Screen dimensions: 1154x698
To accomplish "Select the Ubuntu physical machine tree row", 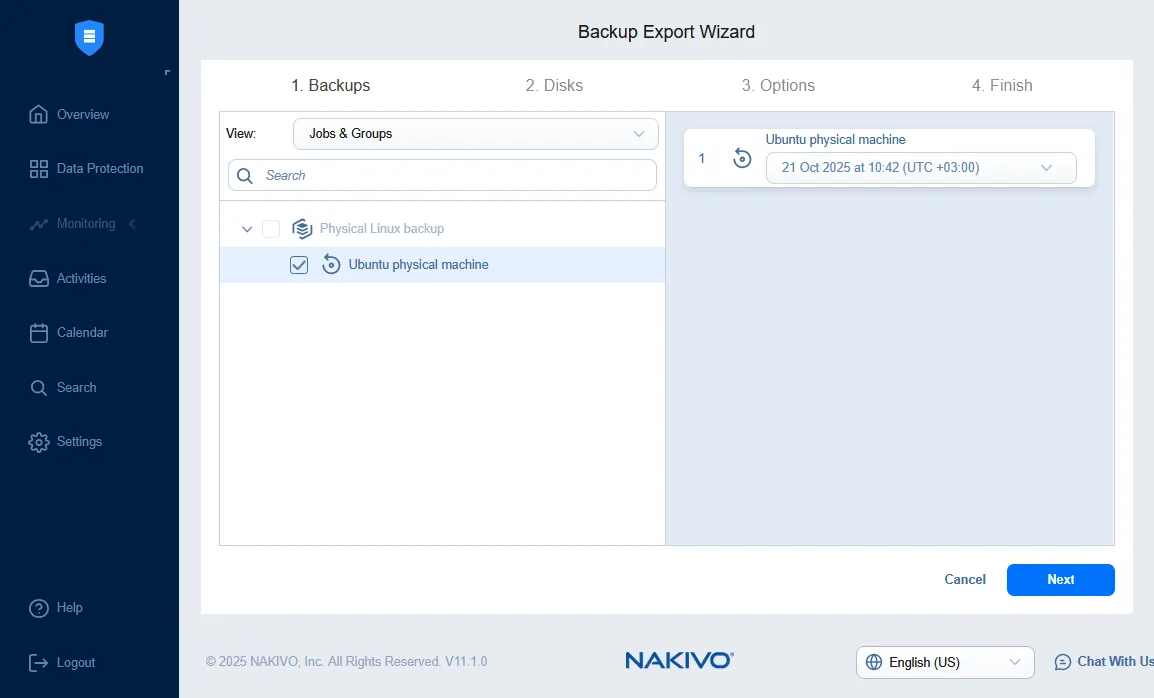I will pyautogui.click(x=442, y=264).
